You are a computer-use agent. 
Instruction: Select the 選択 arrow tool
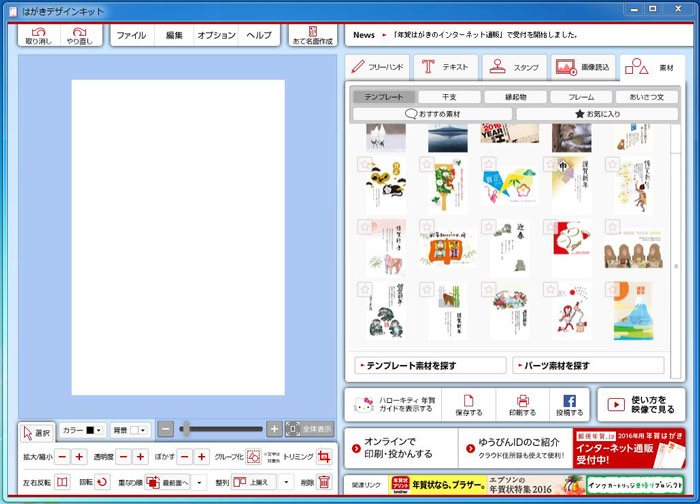pos(37,433)
